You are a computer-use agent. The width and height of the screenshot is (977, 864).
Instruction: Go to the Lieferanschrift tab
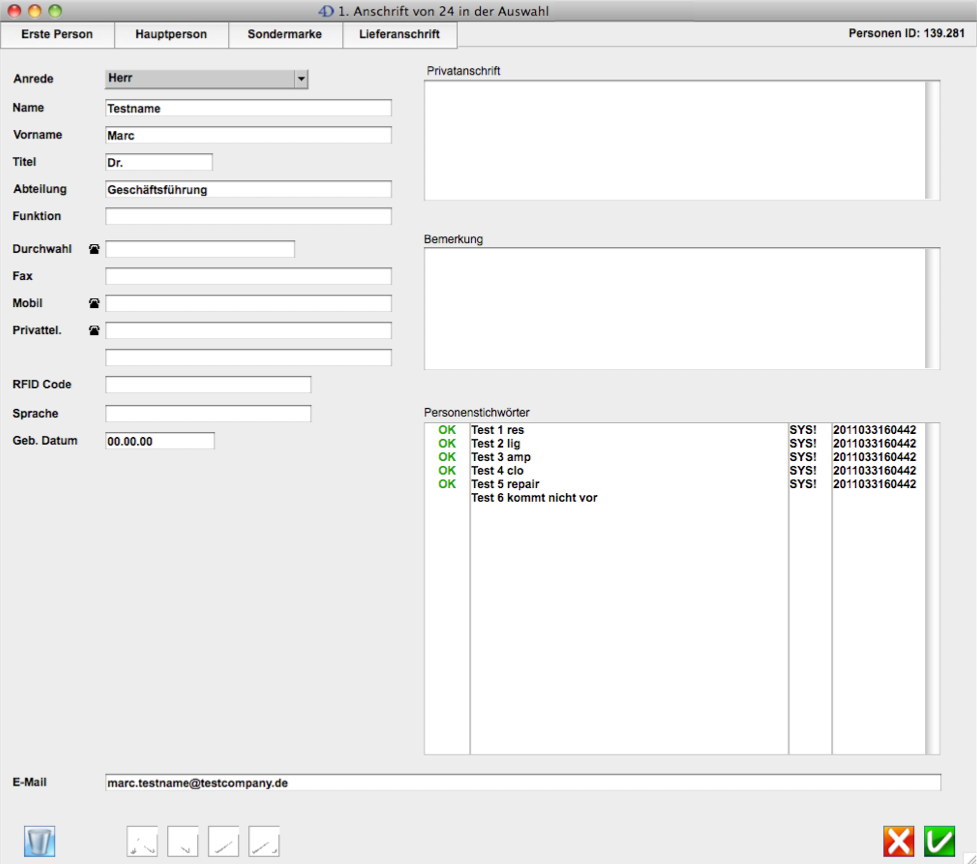point(399,34)
